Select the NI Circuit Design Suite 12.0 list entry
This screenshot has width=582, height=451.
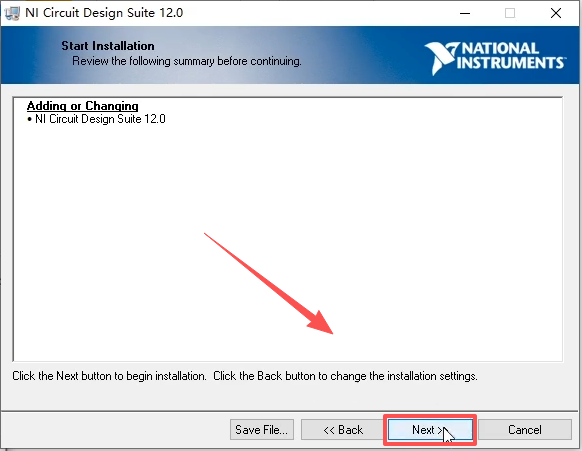pos(96,119)
